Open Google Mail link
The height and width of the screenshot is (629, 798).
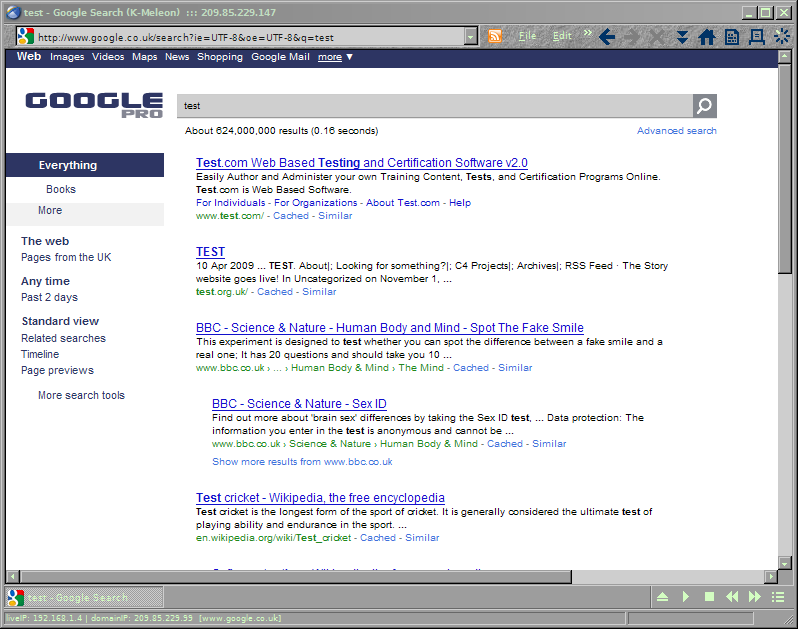coord(280,57)
